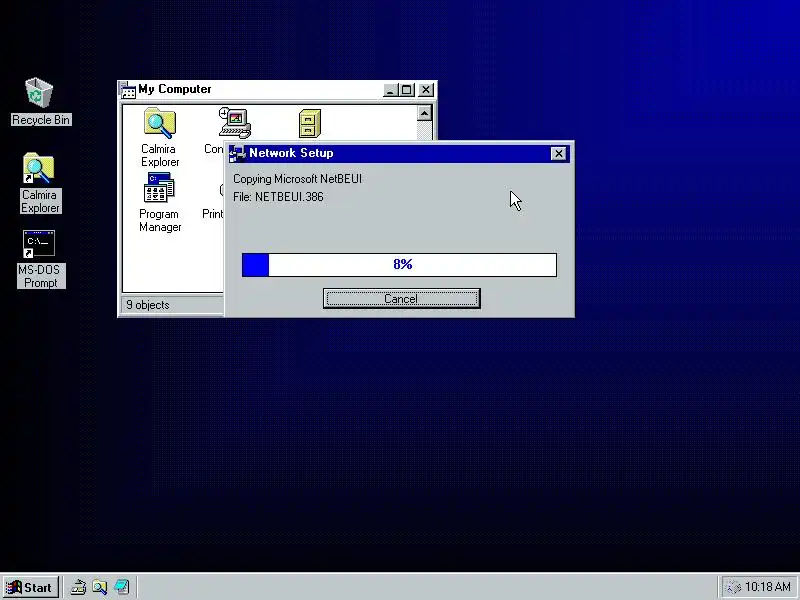Image resolution: width=800 pixels, height=600 pixels.
Task: Click the system tray icon beside the clock
Action: [x=734, y=587]
